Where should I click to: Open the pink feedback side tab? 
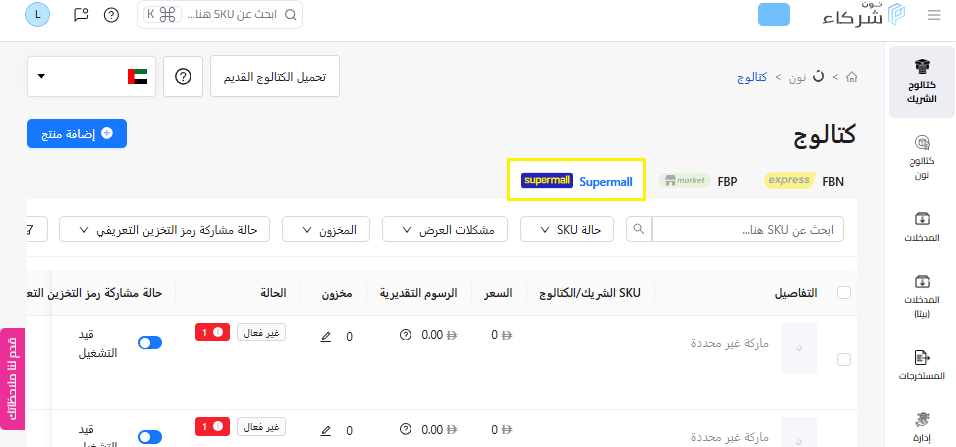pyautogui.click(x=13, y=379)
